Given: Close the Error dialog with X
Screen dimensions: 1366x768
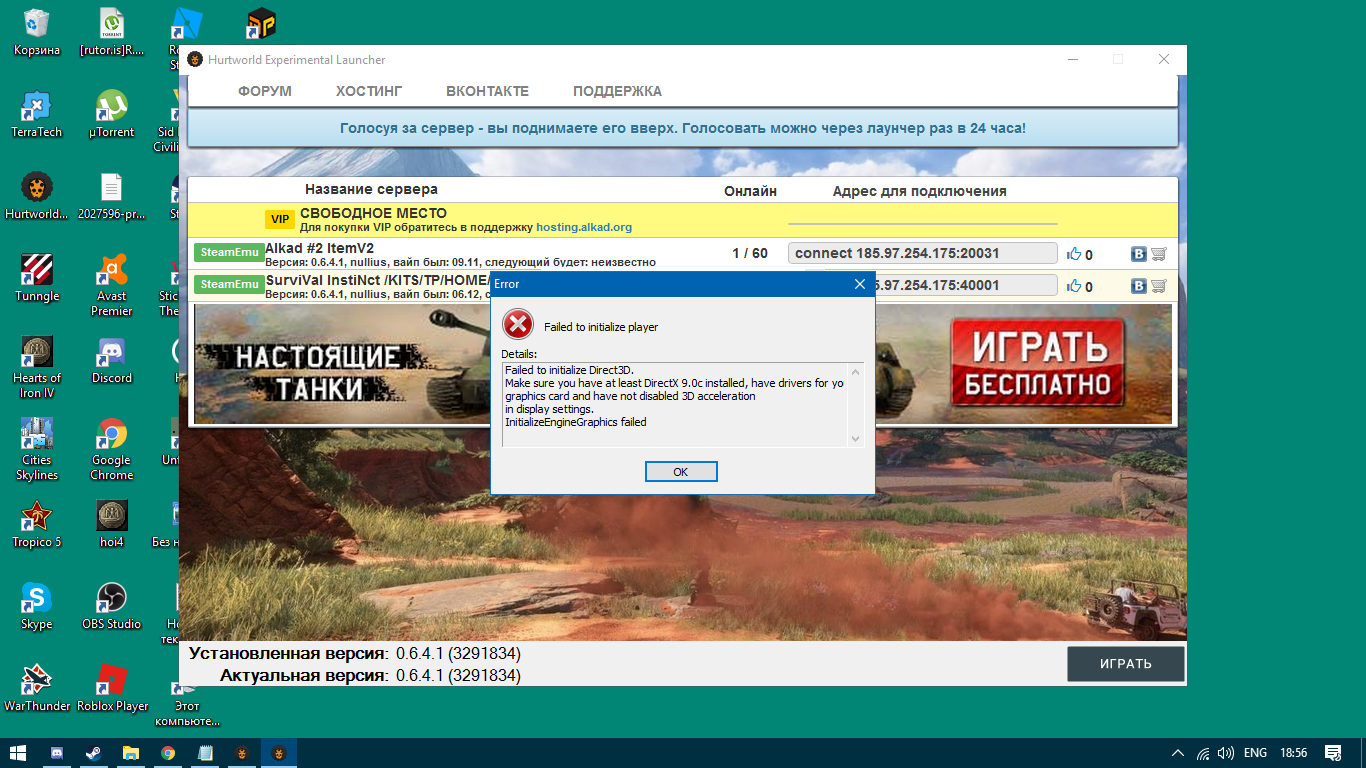Looking at the screenshot, I should tap(859, 284).
